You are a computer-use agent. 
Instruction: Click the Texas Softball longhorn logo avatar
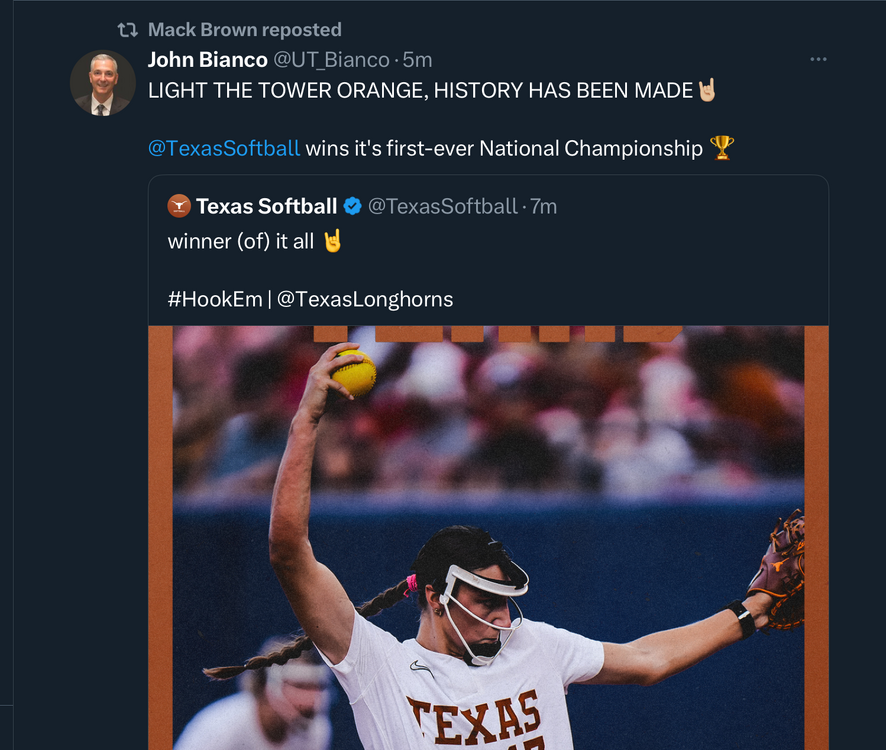(179, 206)
